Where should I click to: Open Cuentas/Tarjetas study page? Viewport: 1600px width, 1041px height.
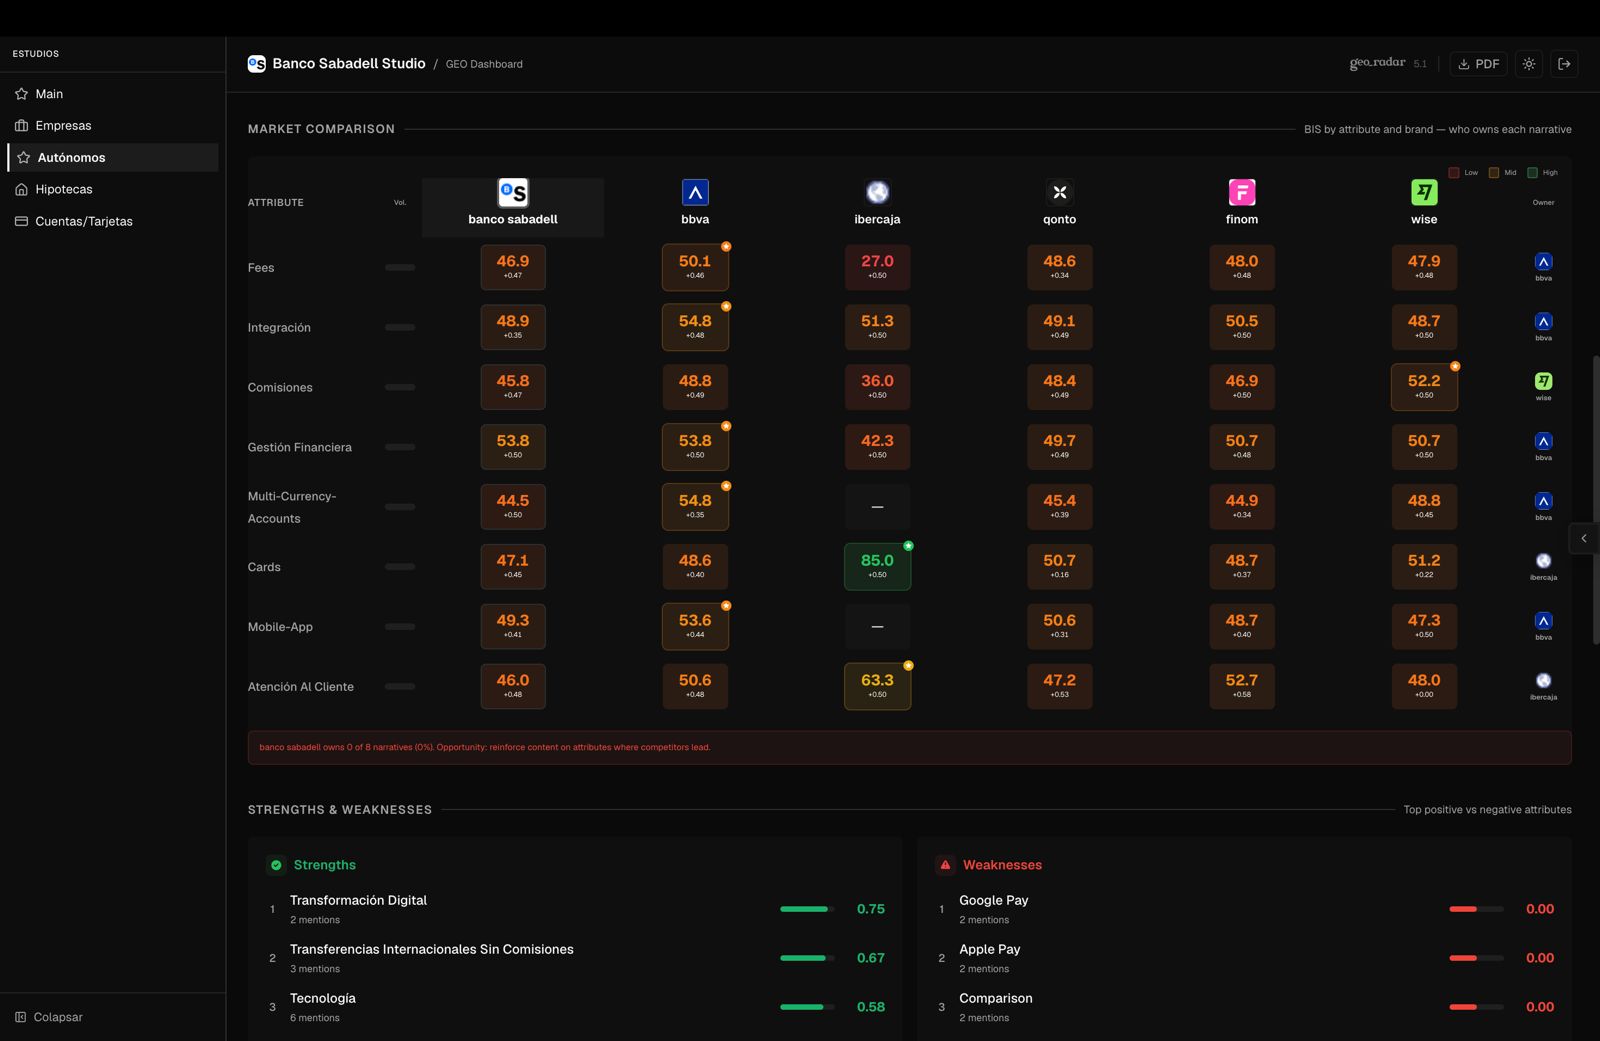pyautogui.click(x=83, y=222)
